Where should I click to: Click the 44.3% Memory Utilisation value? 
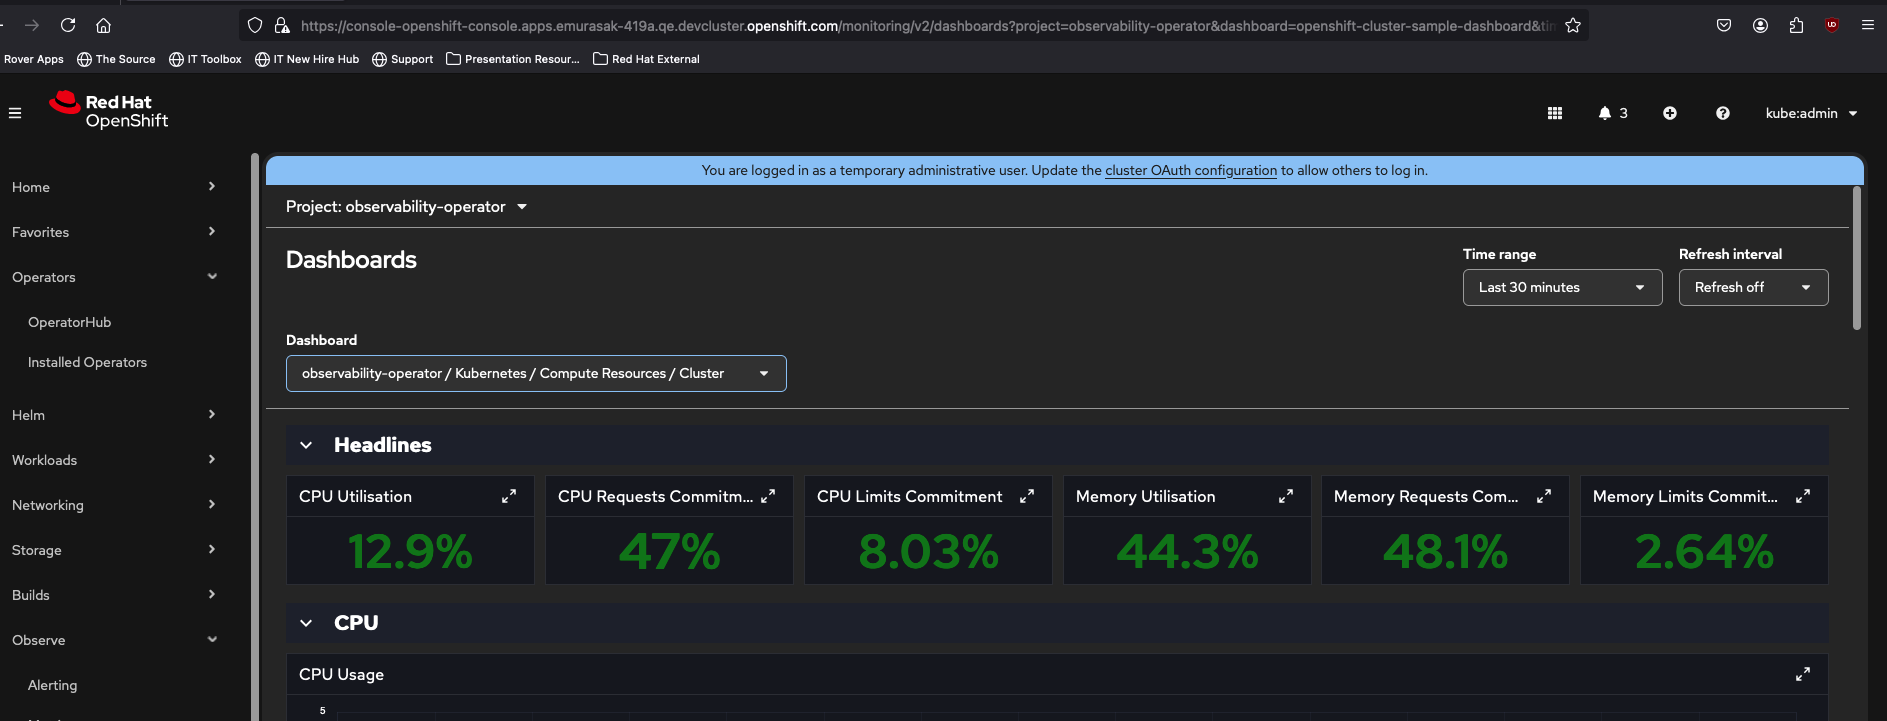[1187, 551]
